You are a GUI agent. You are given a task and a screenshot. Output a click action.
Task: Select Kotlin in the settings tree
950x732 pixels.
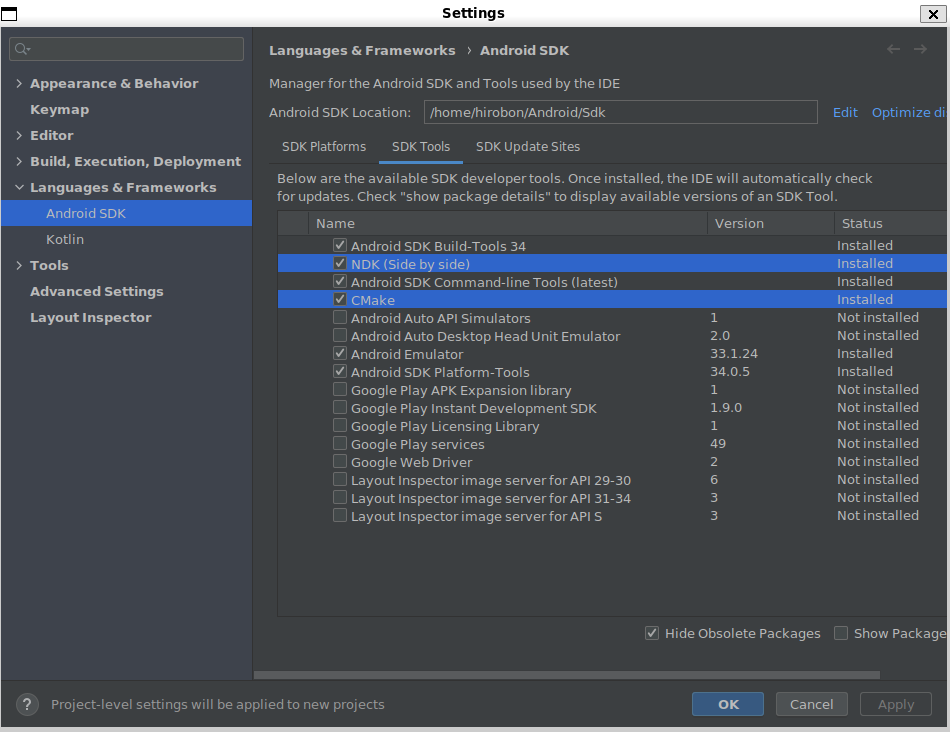pyautogui.click(x=65, y=240)
